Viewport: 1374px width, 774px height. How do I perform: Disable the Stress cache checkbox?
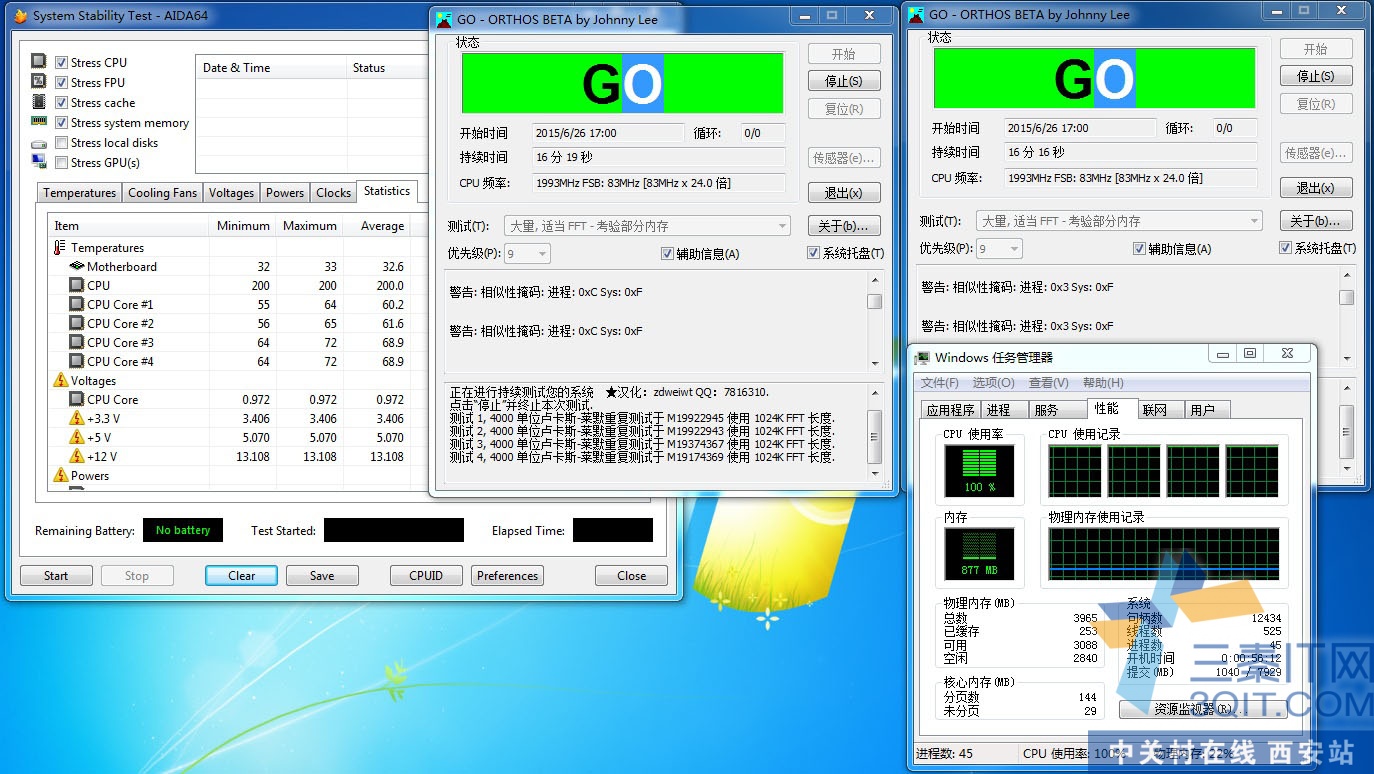click(x=62, y=102)
